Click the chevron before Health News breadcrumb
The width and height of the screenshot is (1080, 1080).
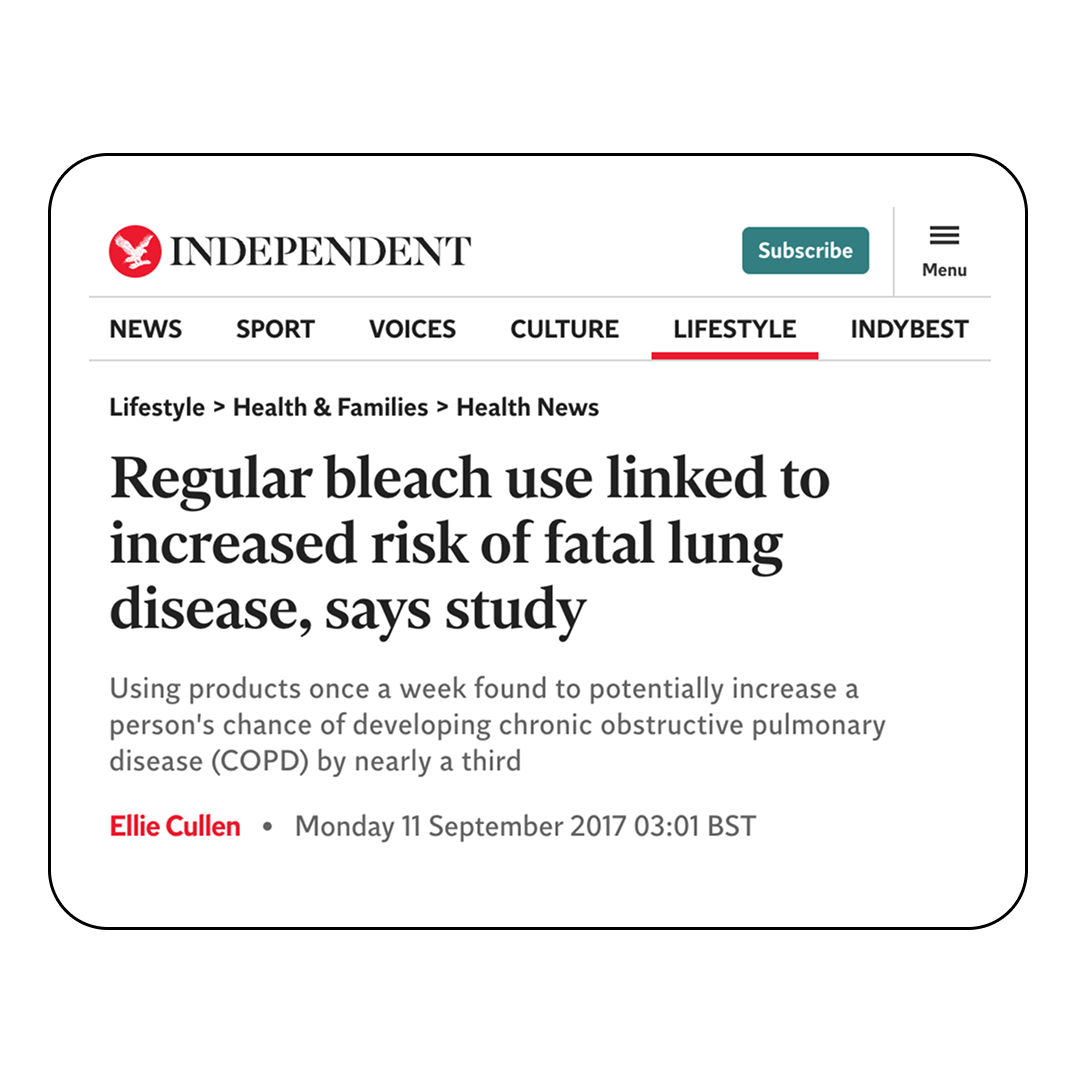(x=442, y=408)
